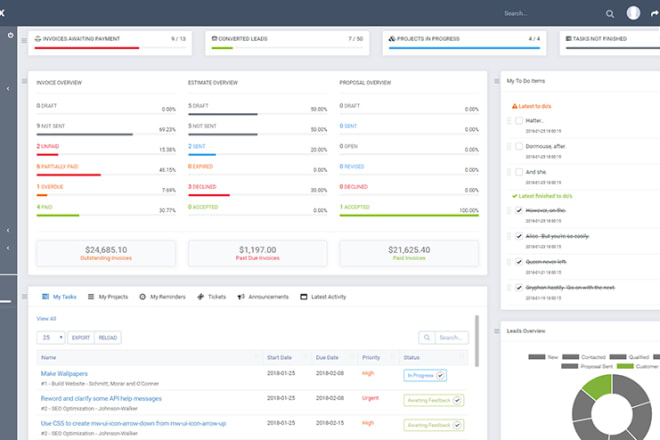Sort tasks by Start Date column
This screenshot has height=440, width=660.
(279, 357)
